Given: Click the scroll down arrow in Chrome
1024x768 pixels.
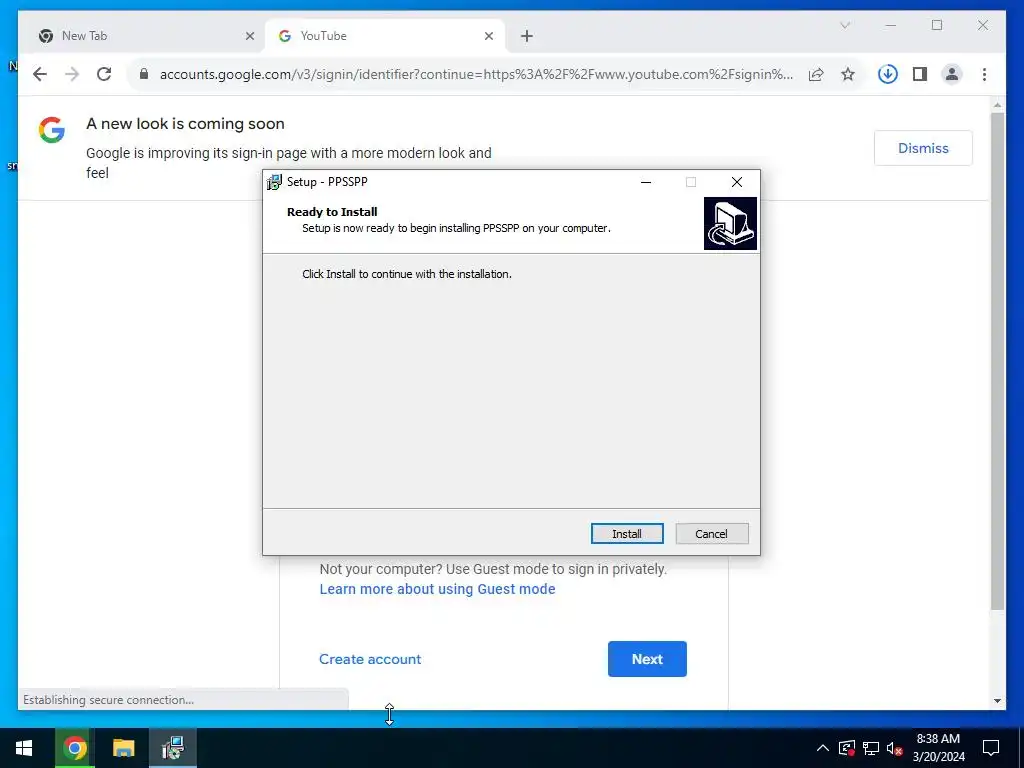Looking at the screenshot, I should coord(997,701).
